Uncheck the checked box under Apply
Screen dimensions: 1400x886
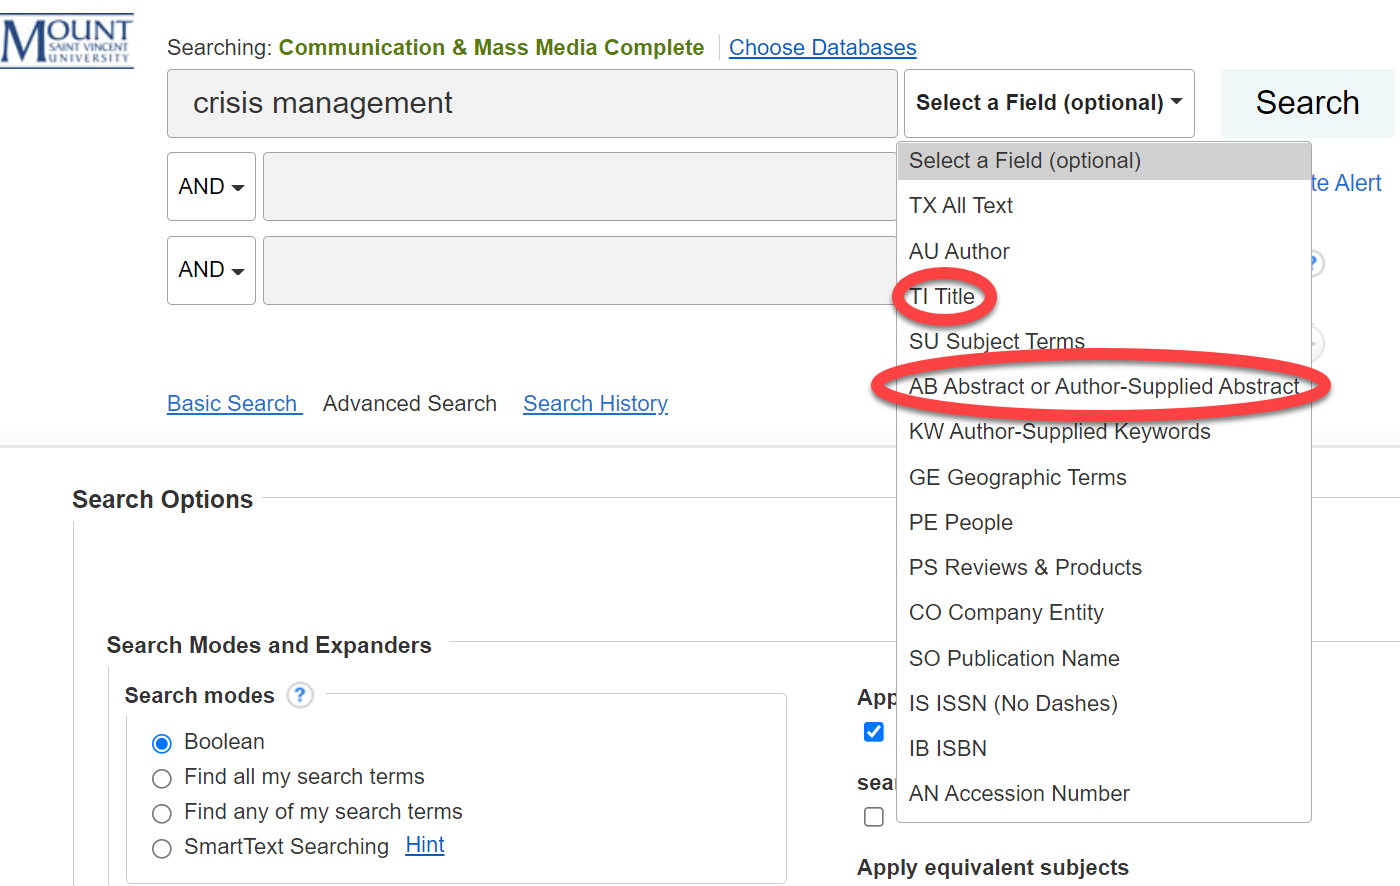coord(874,732)
